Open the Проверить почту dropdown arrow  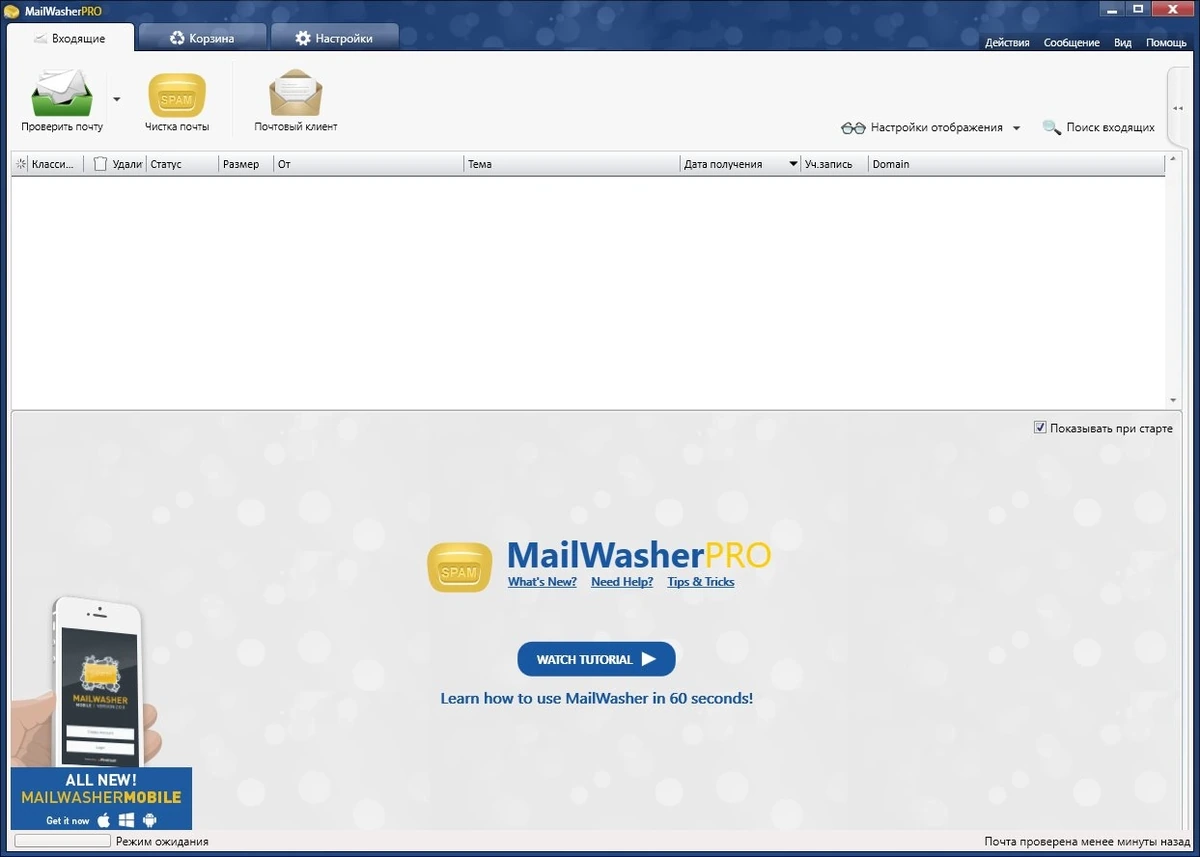click(116, 99)
